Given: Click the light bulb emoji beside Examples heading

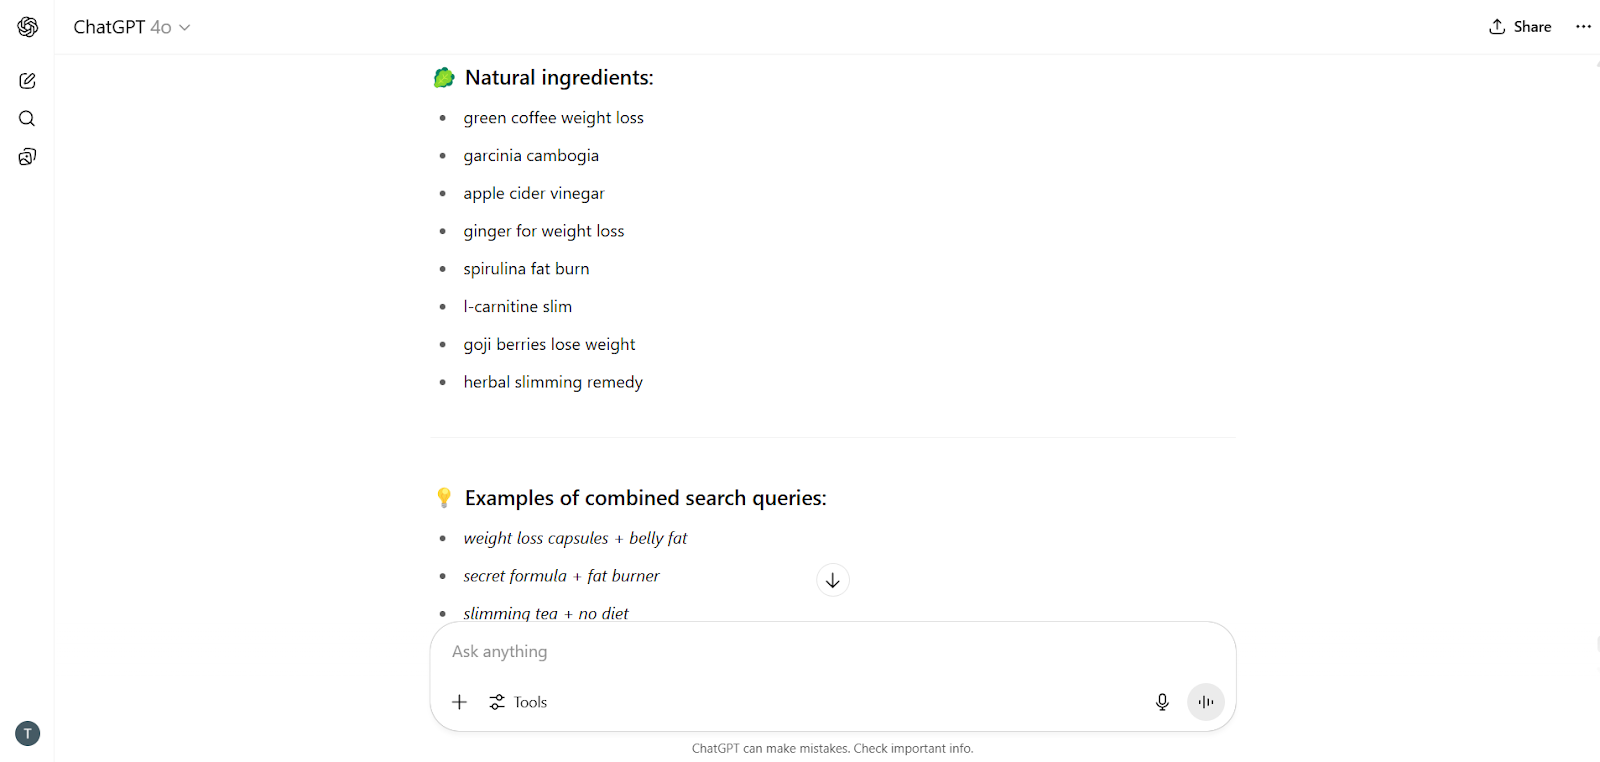Looking at the screenshot, I should (x=444, y=498).
